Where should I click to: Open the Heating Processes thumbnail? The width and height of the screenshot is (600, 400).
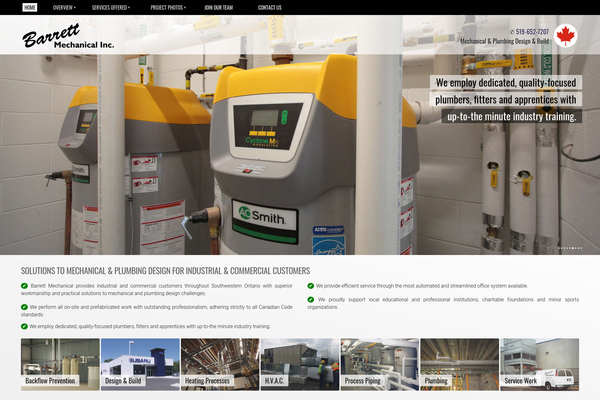pos(220,363)
